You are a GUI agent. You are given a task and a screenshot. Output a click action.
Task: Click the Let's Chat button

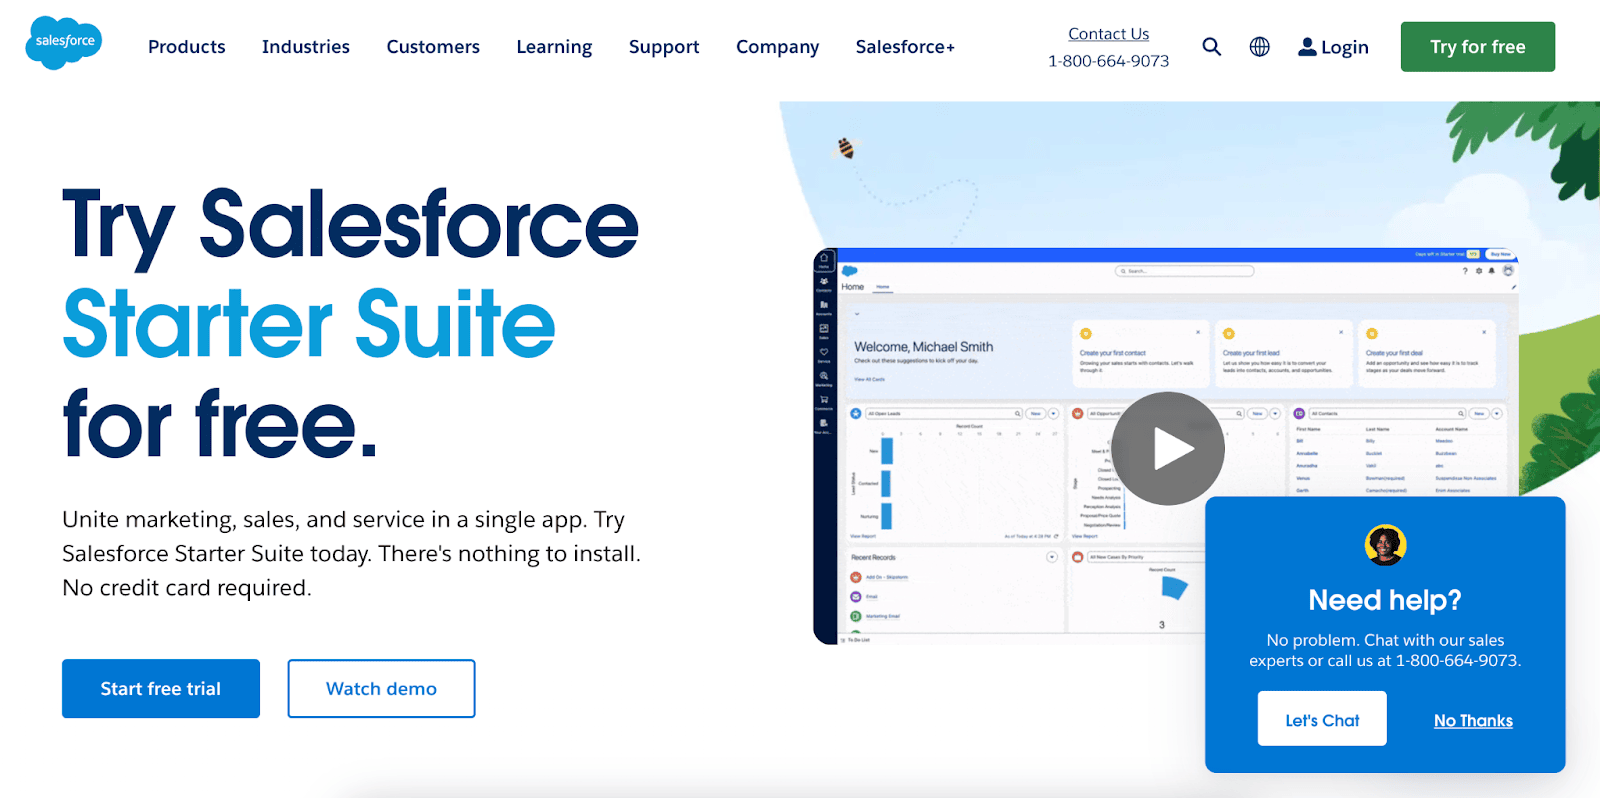[x=1322, y=719]
